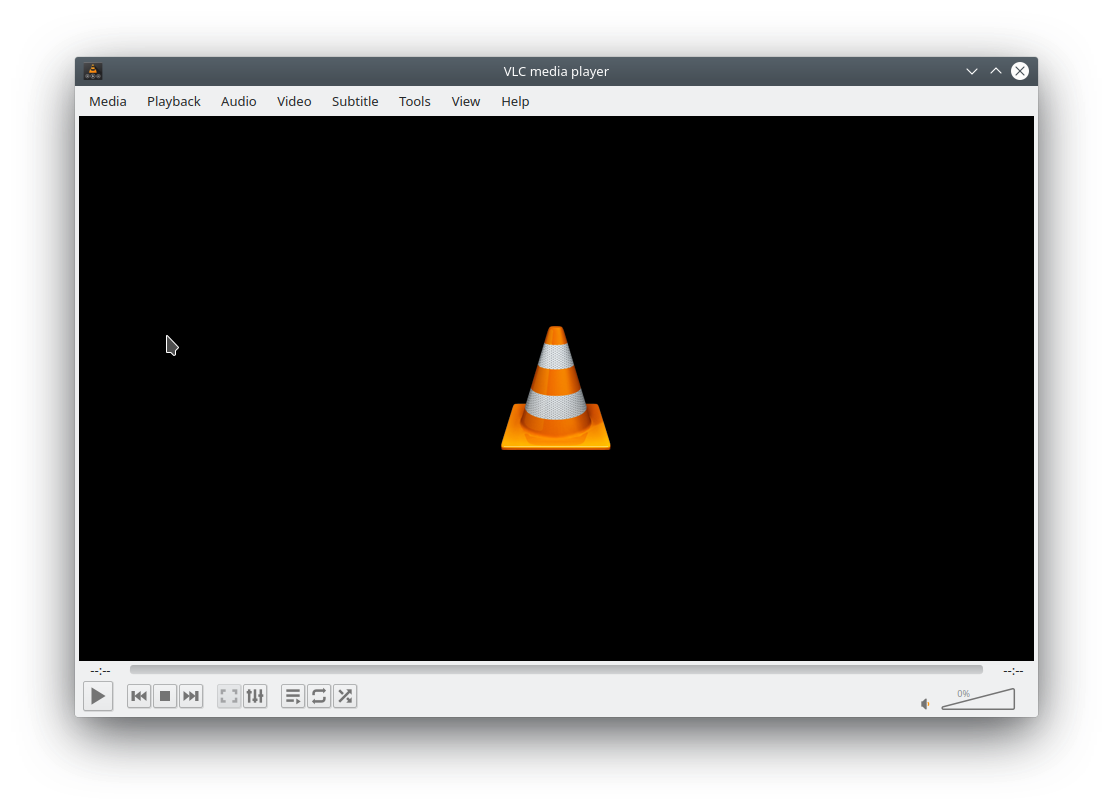This screenshot has height=810, width=1113.
Task: Open the Media menu
Action: [108, 102]
